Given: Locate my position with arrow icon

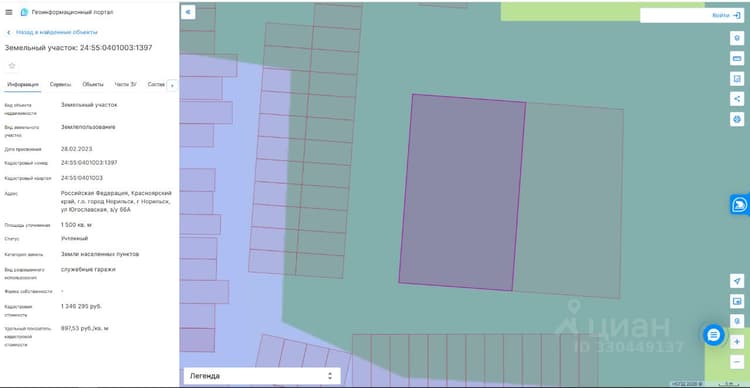Looking at the screenshot, I should (737, 281).
